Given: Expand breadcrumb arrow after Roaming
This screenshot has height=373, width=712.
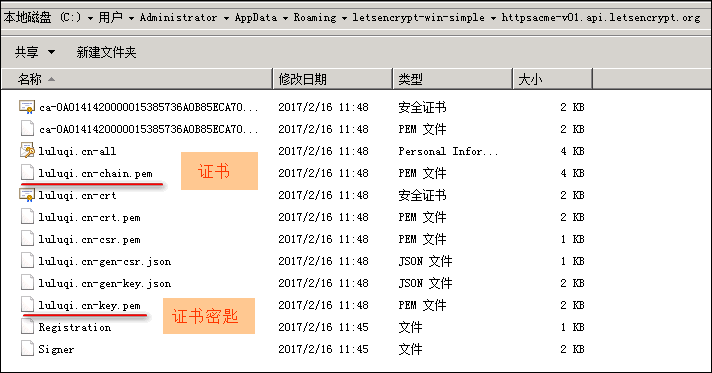Looking at the screenshot, I should [344, 18].
